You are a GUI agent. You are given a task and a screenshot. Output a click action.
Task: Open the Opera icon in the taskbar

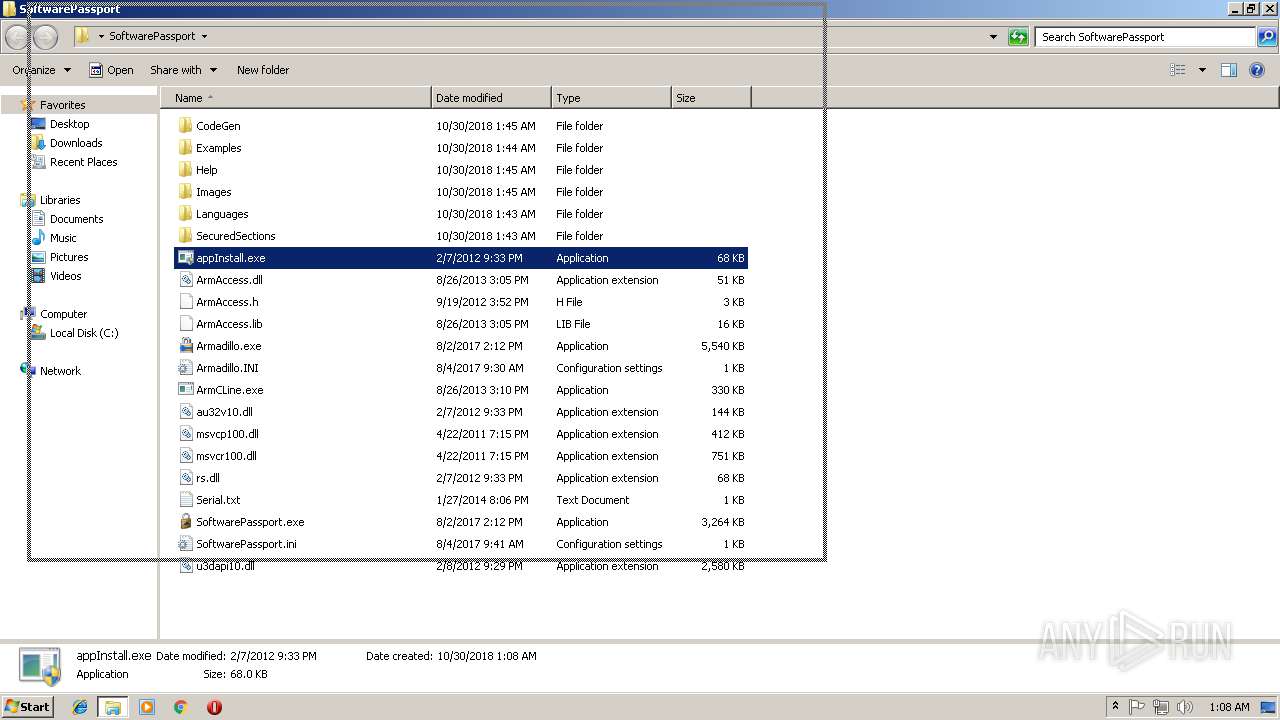[214, 707]
